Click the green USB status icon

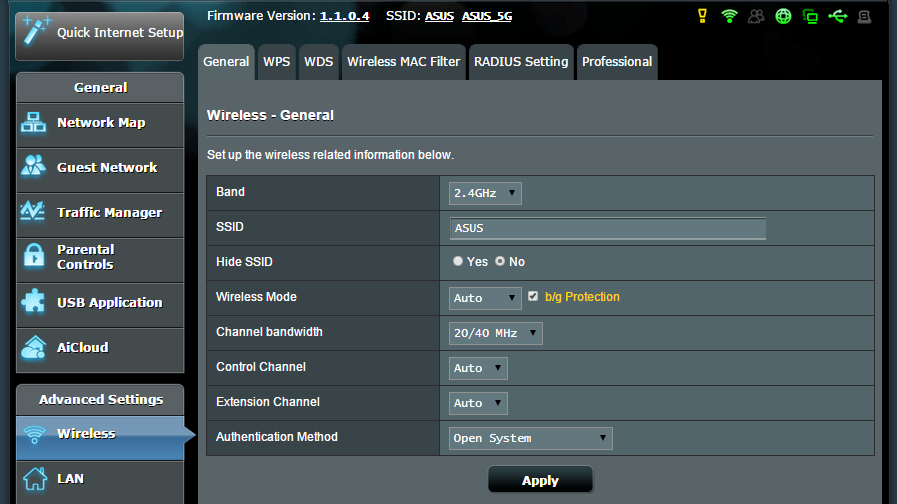click(838, 16)
